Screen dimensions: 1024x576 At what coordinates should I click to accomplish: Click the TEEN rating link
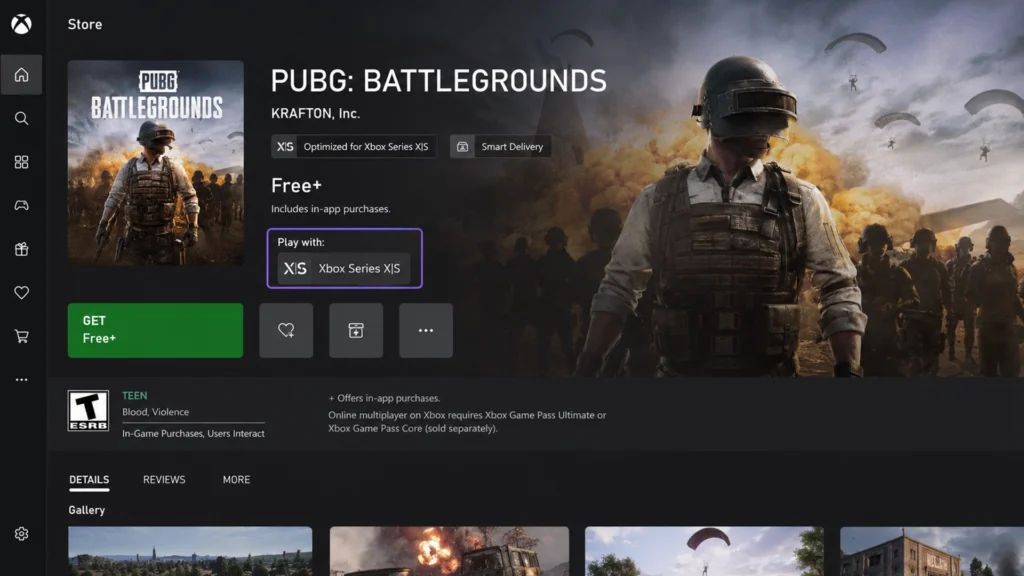point(135,396)
